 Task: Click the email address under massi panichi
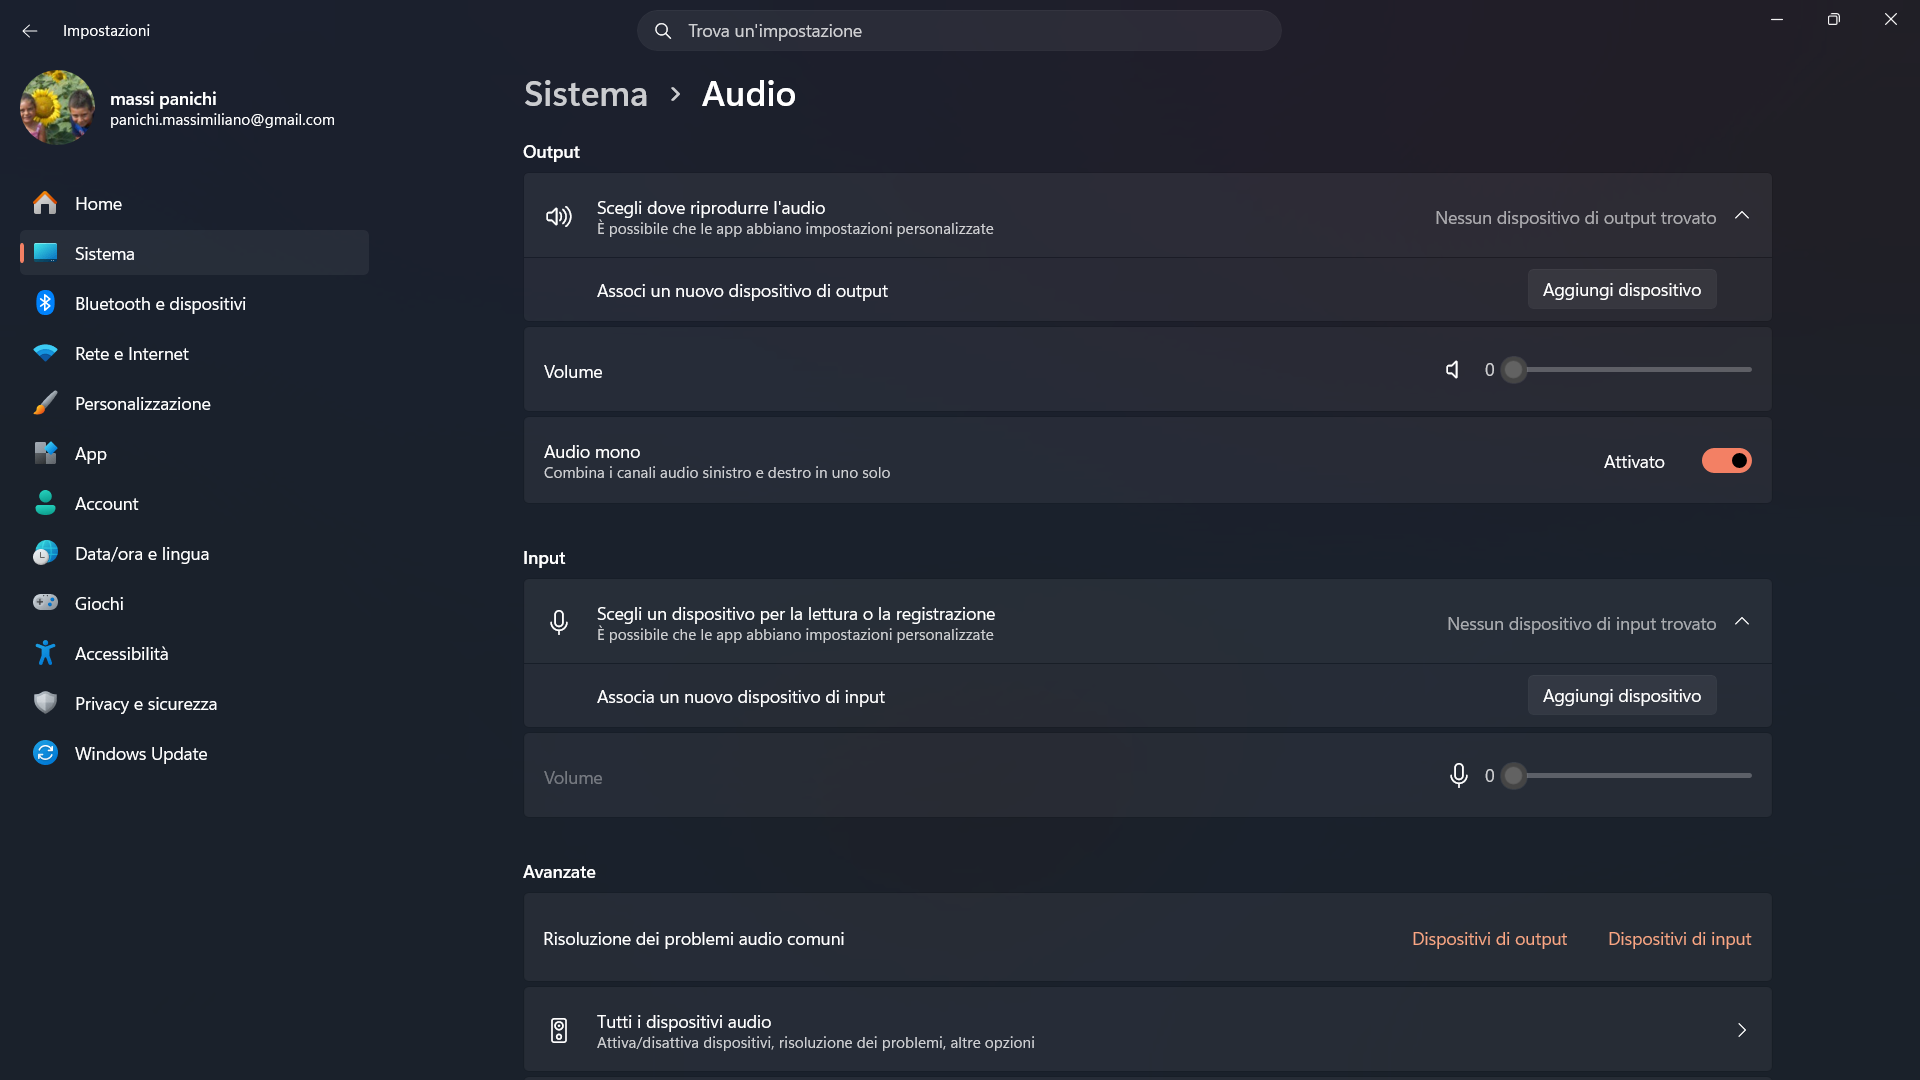[222, 120]
